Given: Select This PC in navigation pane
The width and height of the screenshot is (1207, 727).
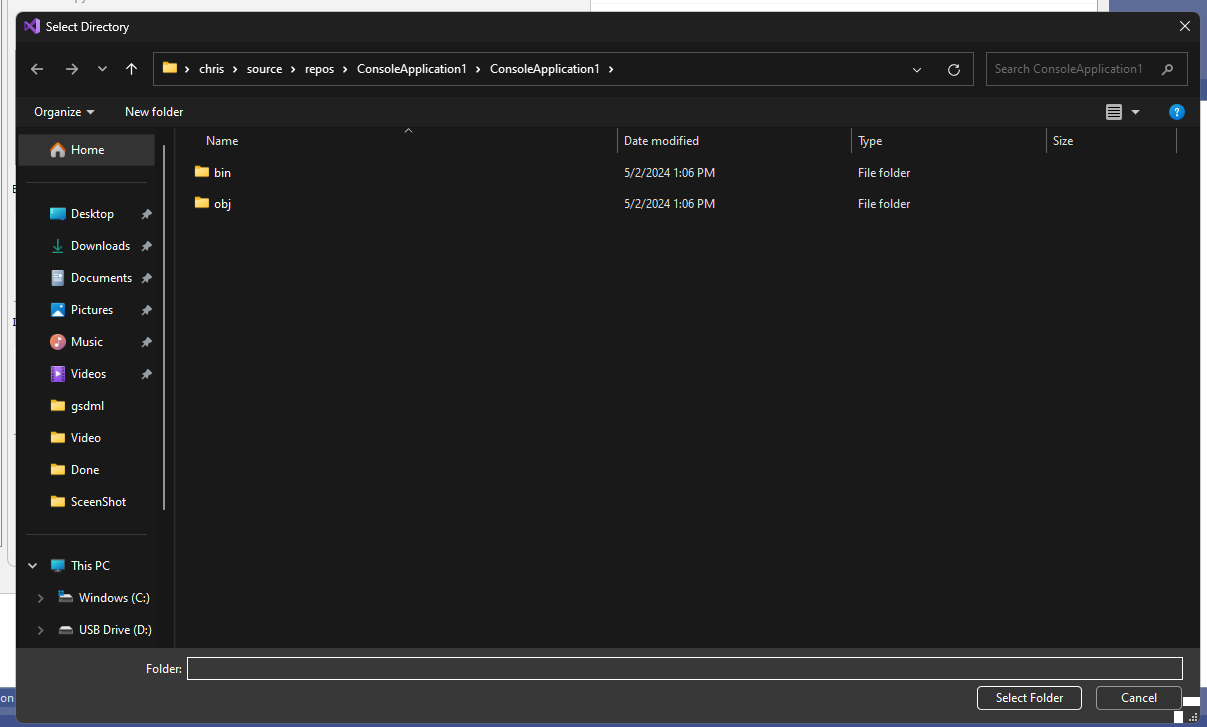Looking at the screenshot, I should [90, 566].
